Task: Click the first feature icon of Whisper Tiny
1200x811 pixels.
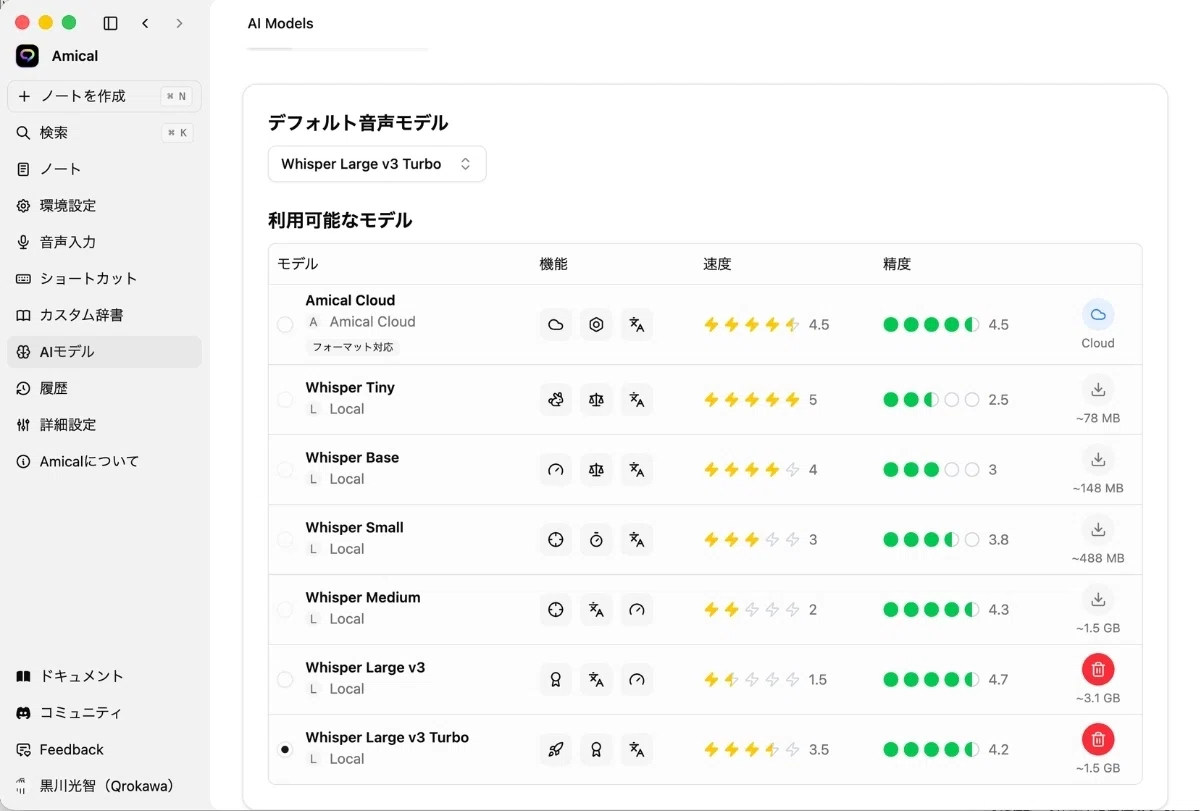Action: click(x=556, y=399)
